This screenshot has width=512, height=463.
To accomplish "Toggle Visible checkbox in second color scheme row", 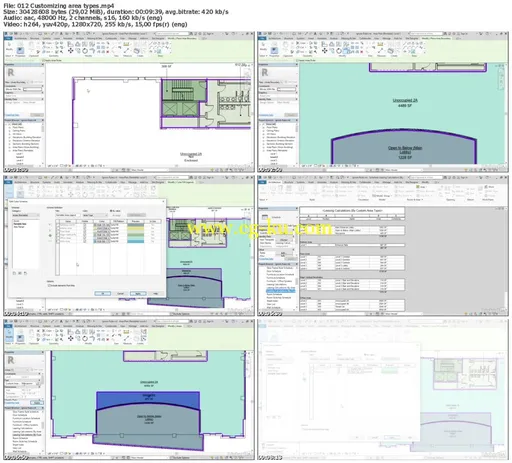I will (x=85, y=228).
